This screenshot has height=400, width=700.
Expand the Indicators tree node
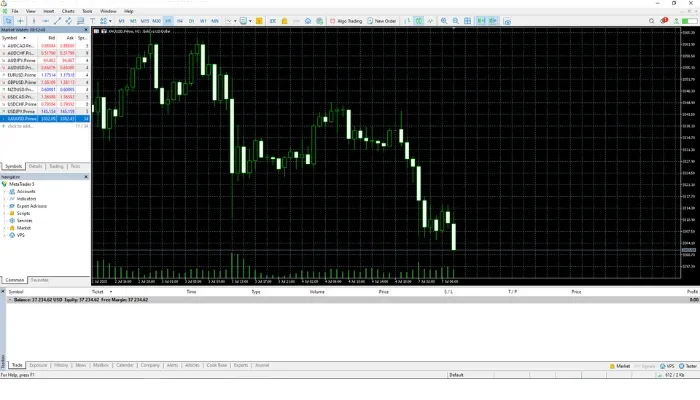point(5,198)
